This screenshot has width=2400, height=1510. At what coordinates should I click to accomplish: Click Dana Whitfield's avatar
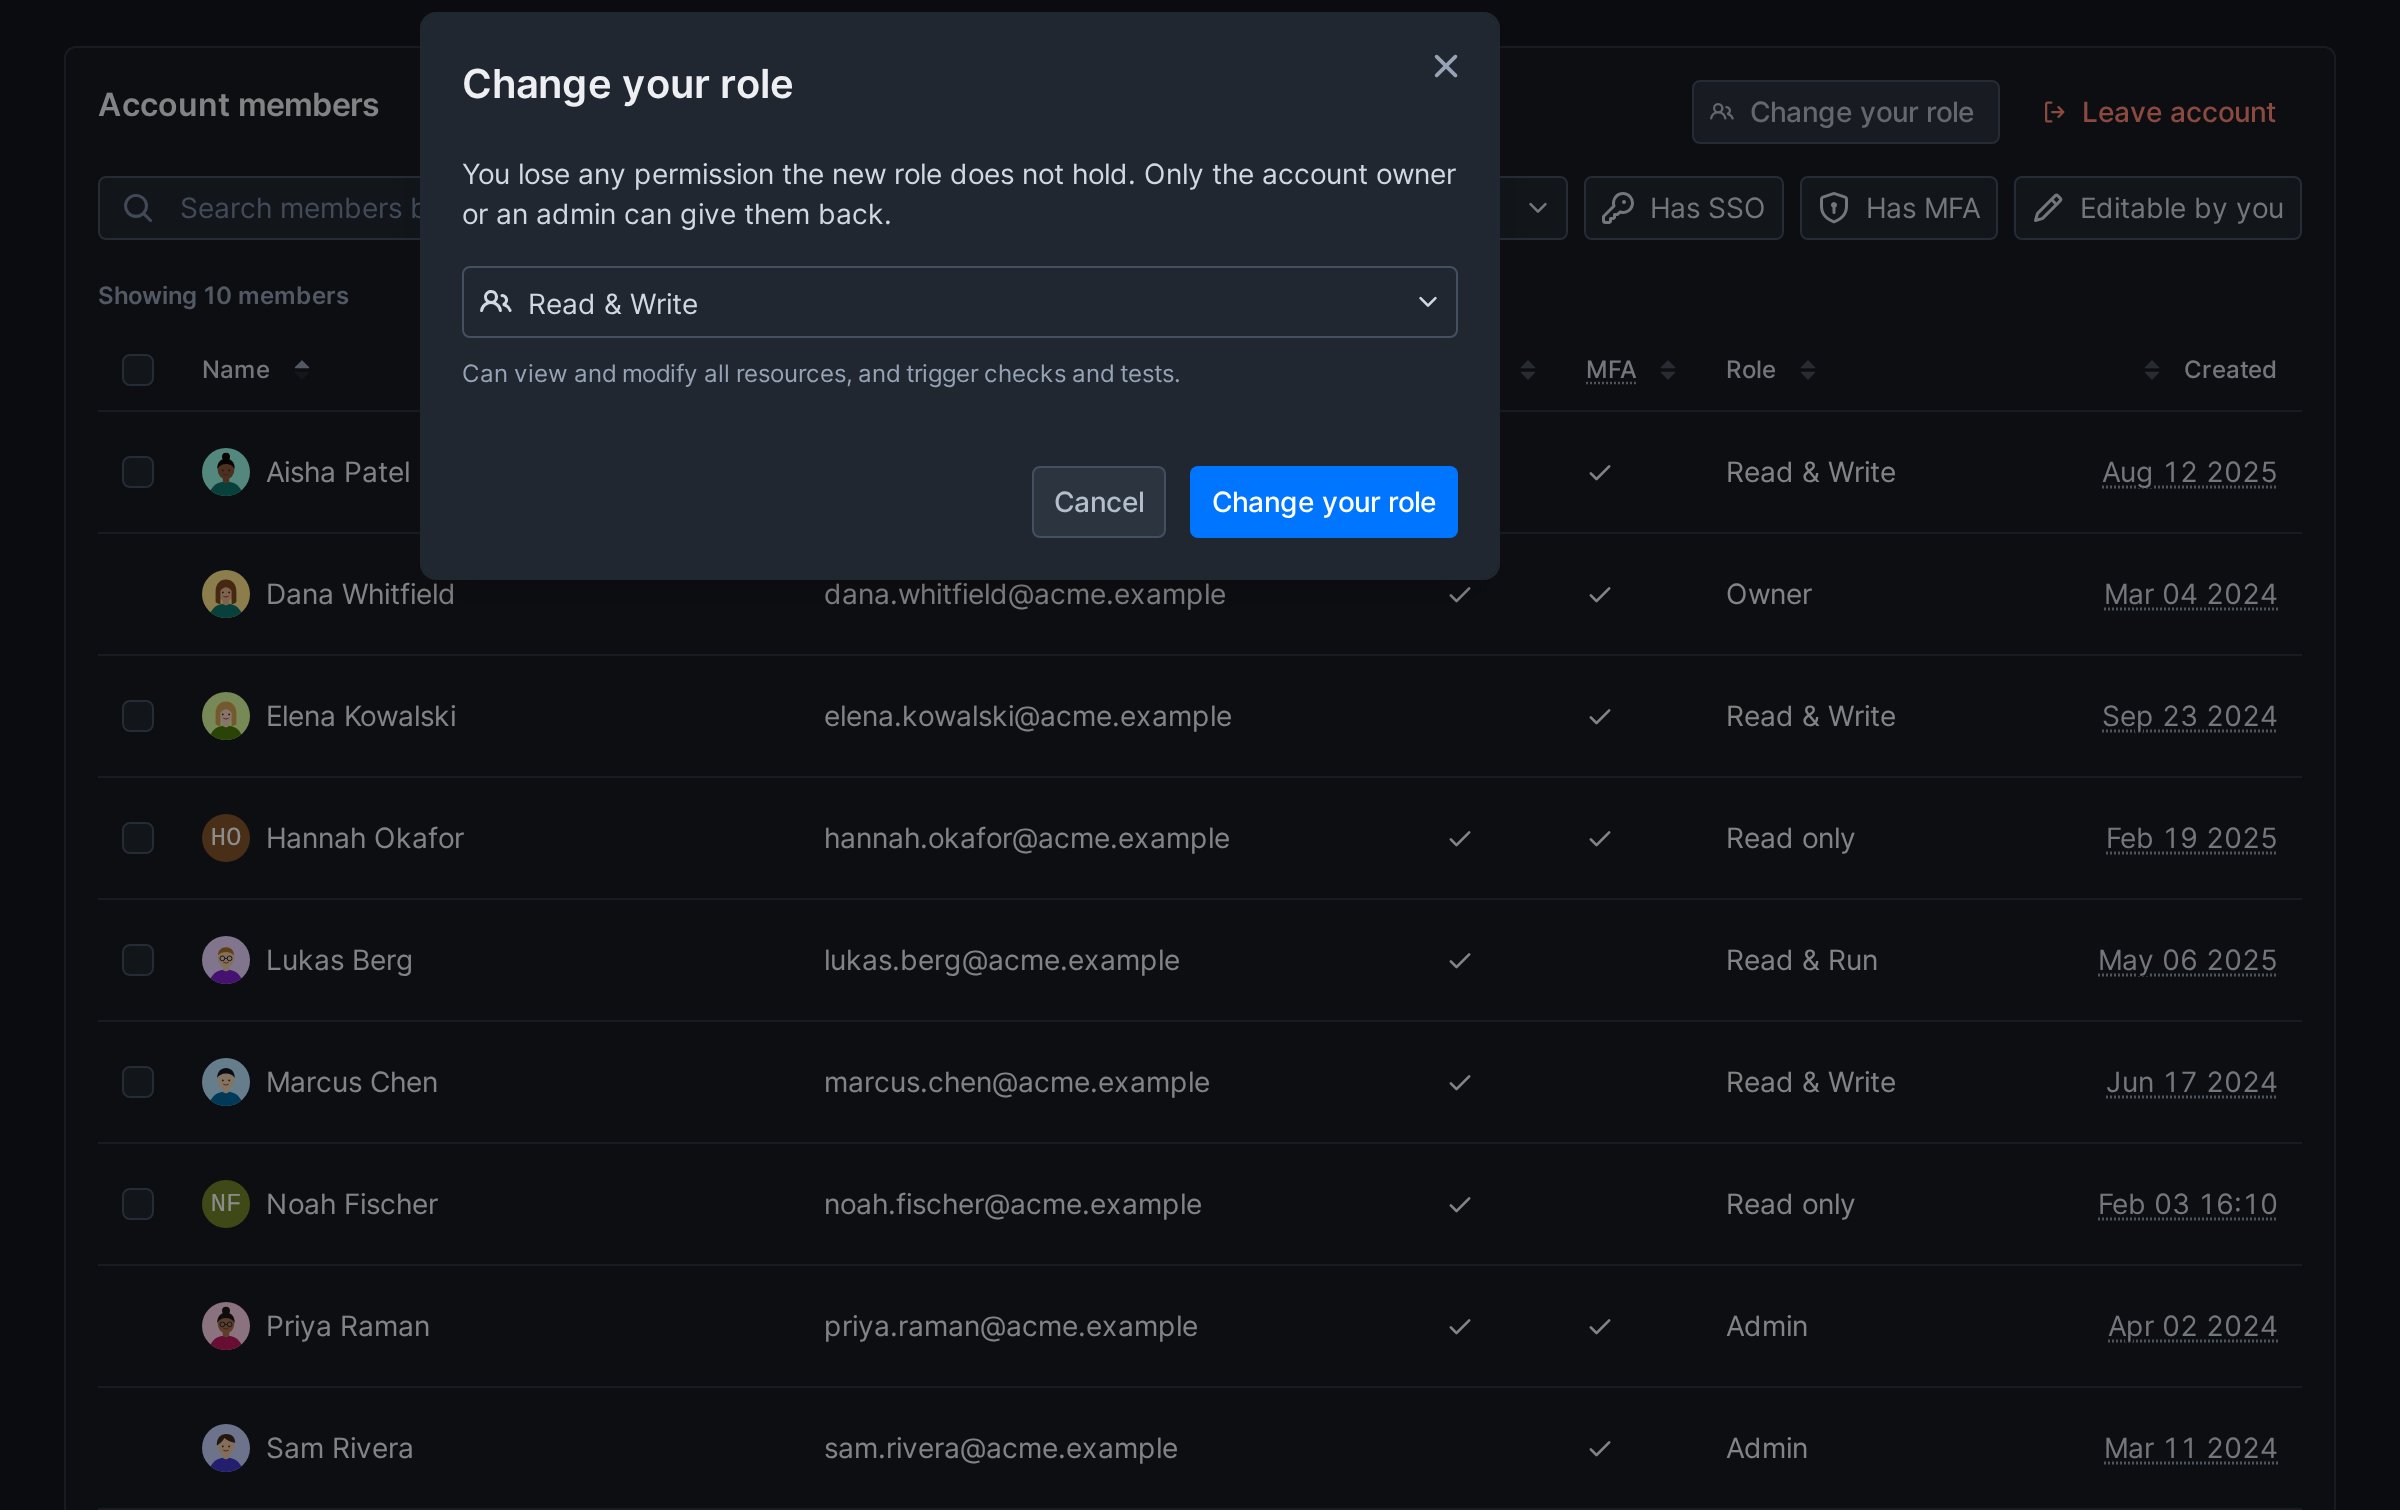226,594
